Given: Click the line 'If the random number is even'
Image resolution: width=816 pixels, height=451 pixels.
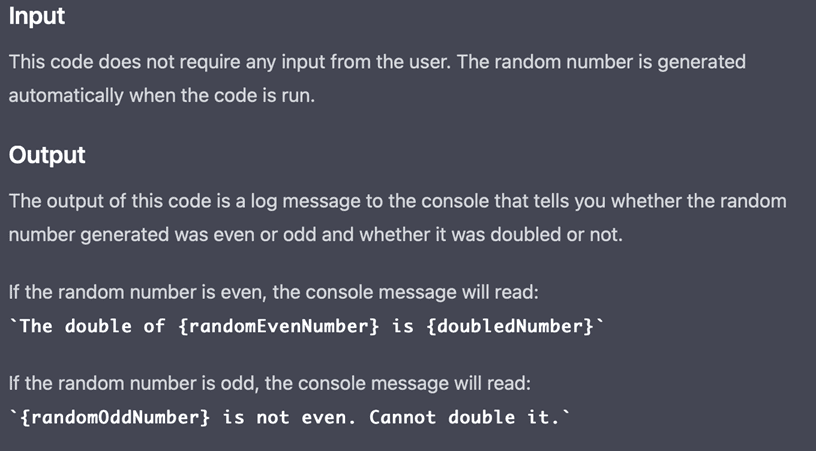Looking at the screenshot, I should (x=274, y=292).
